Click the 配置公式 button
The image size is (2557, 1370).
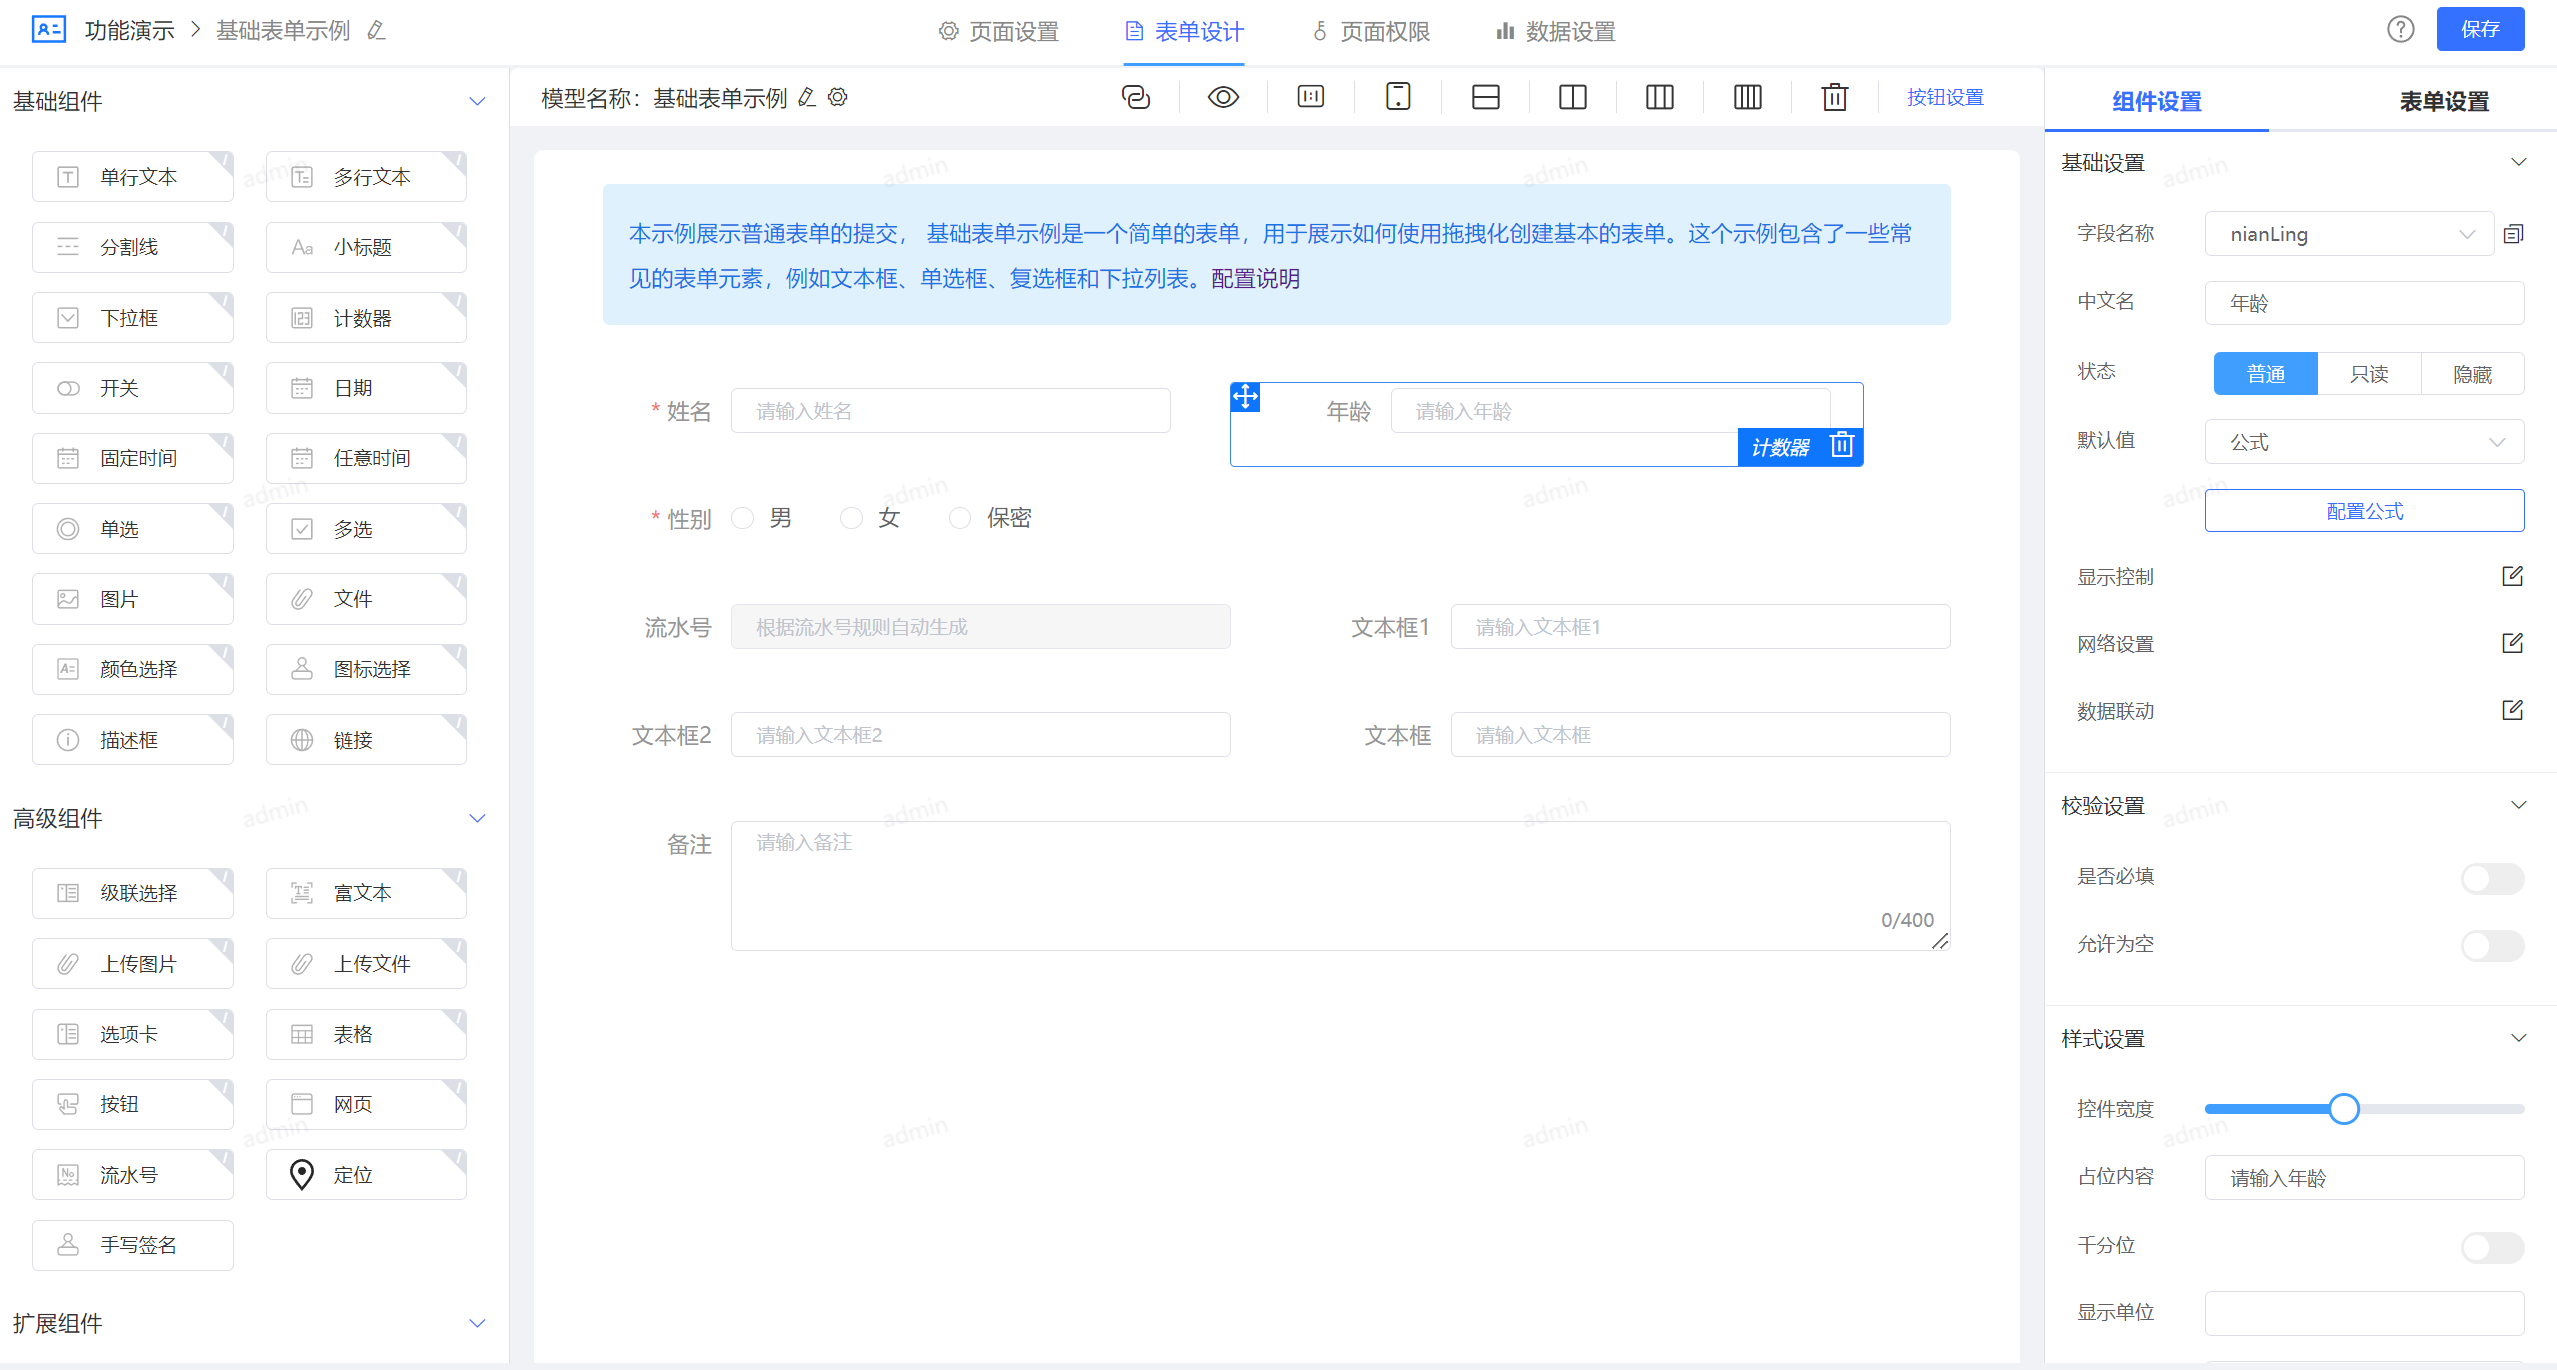click(2364, 511)
